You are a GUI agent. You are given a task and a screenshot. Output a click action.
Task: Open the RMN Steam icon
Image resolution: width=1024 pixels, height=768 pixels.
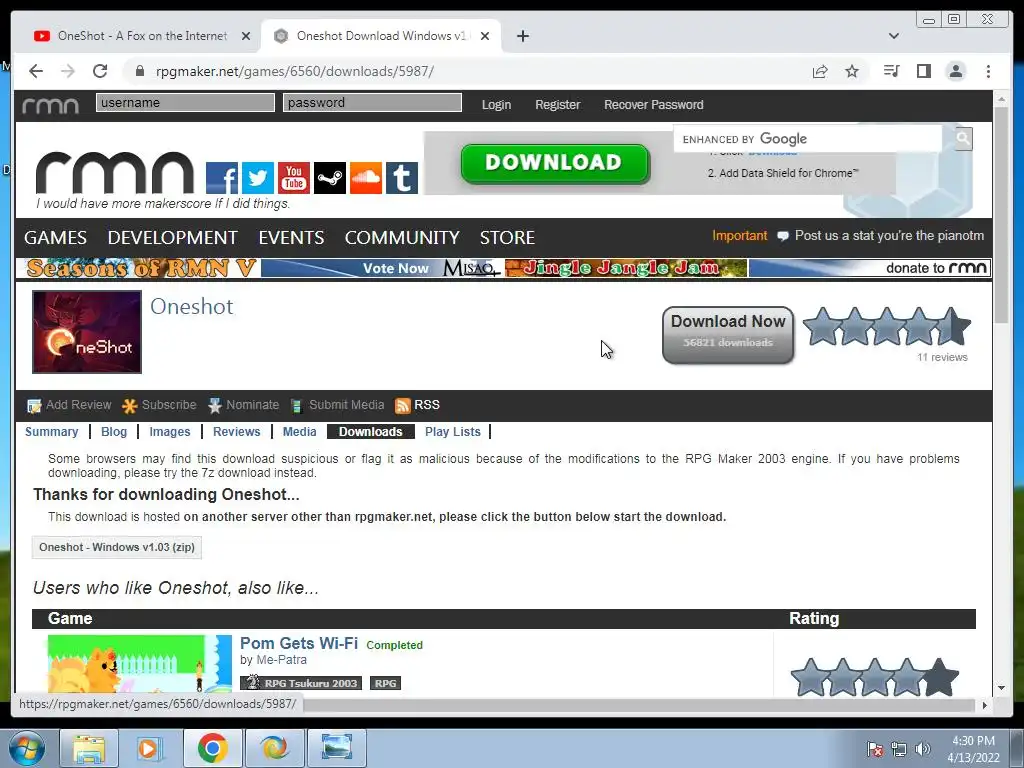tap(330, 178)
